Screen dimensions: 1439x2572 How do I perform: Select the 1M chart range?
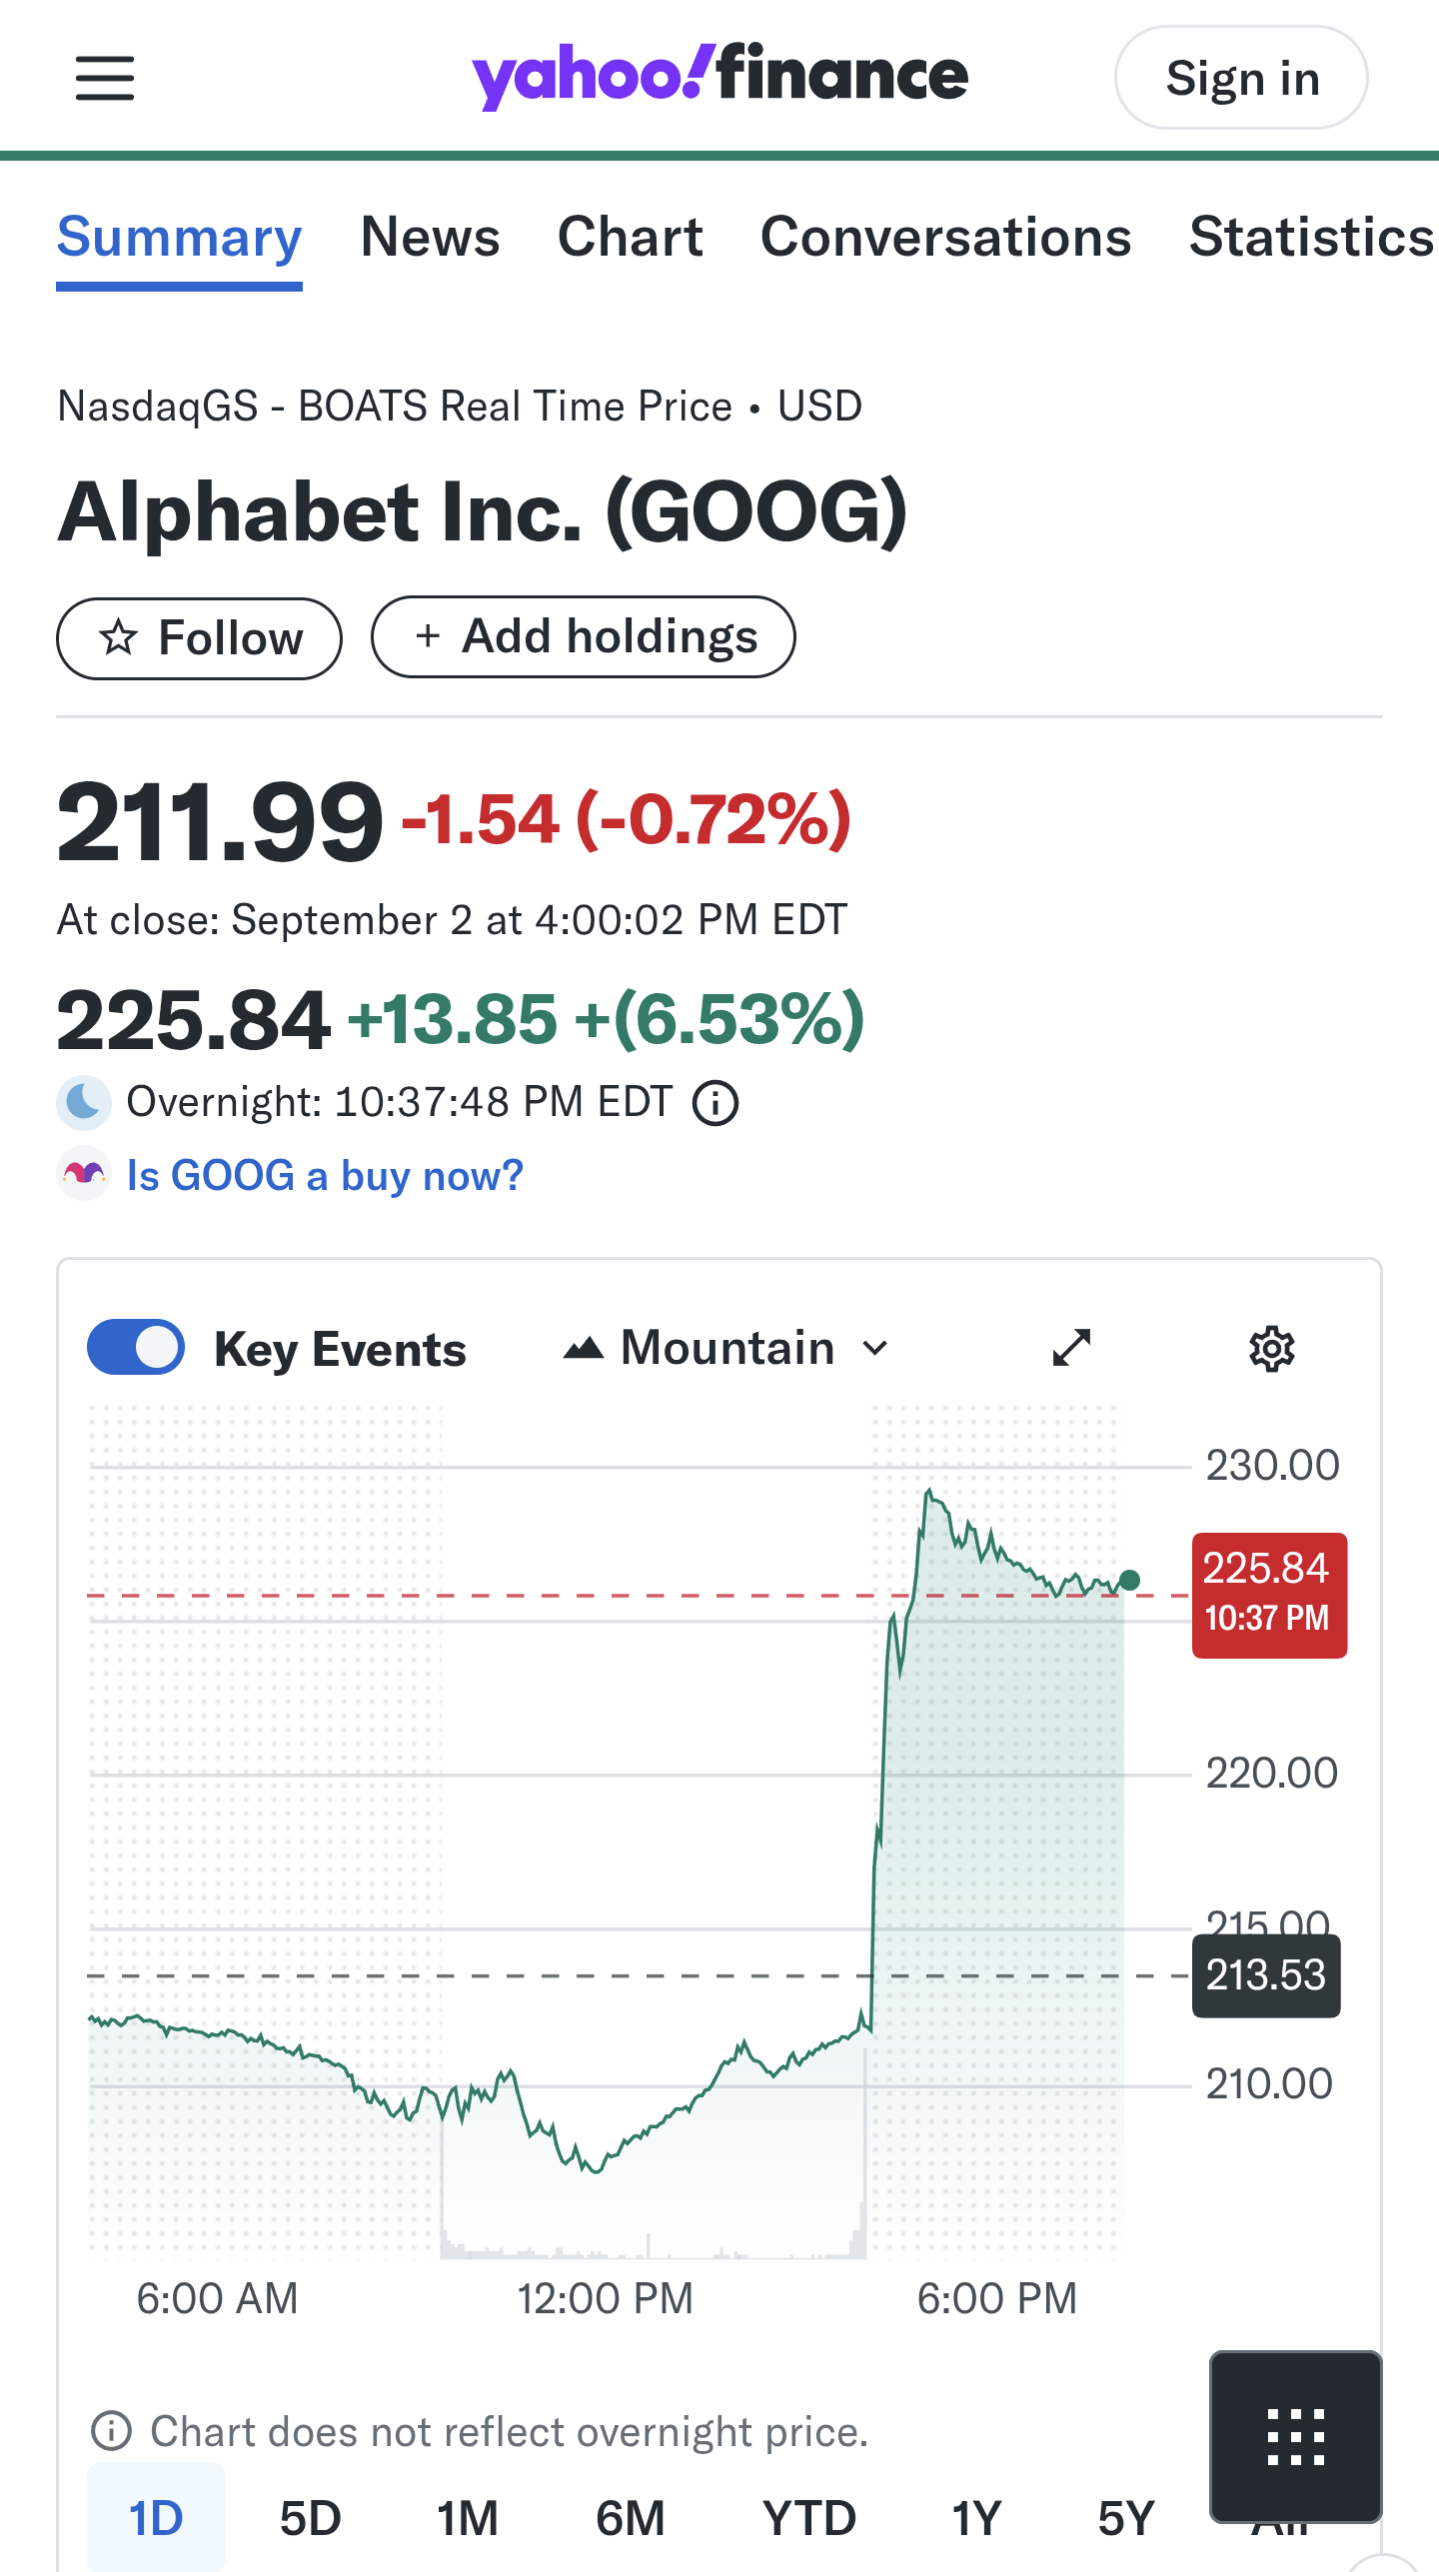[x=467, y=2518]
